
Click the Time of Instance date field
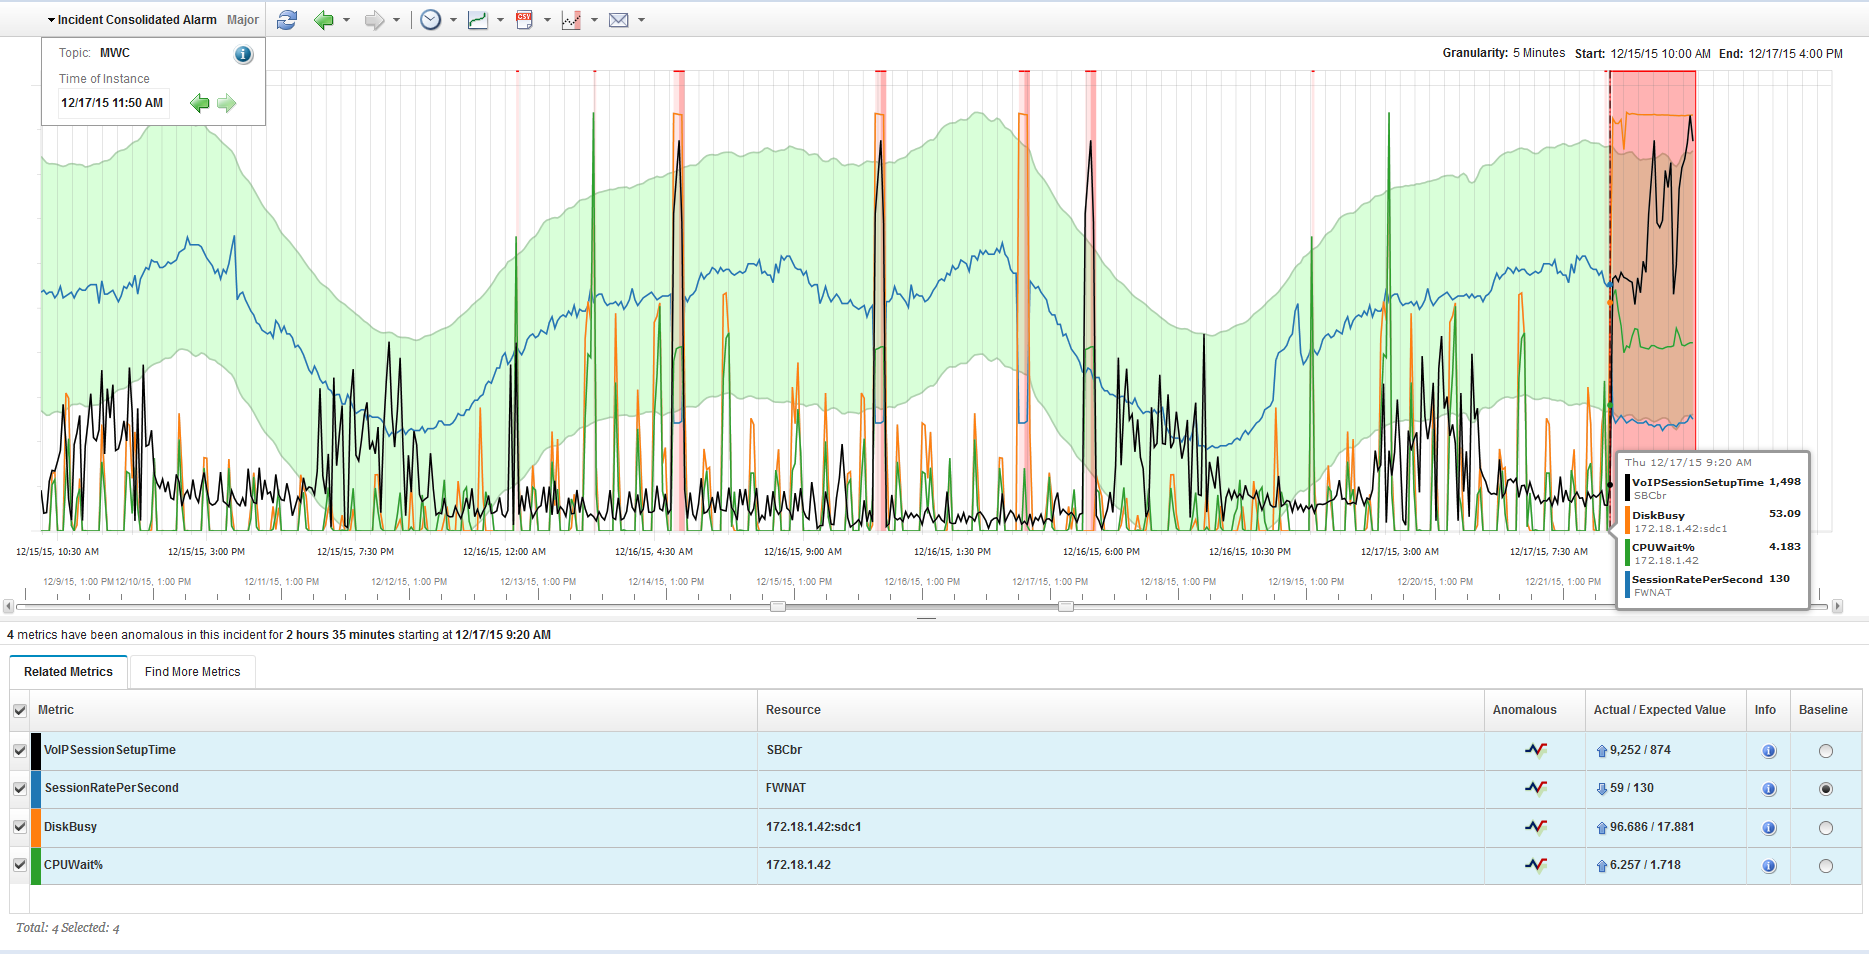pos(112,103)
